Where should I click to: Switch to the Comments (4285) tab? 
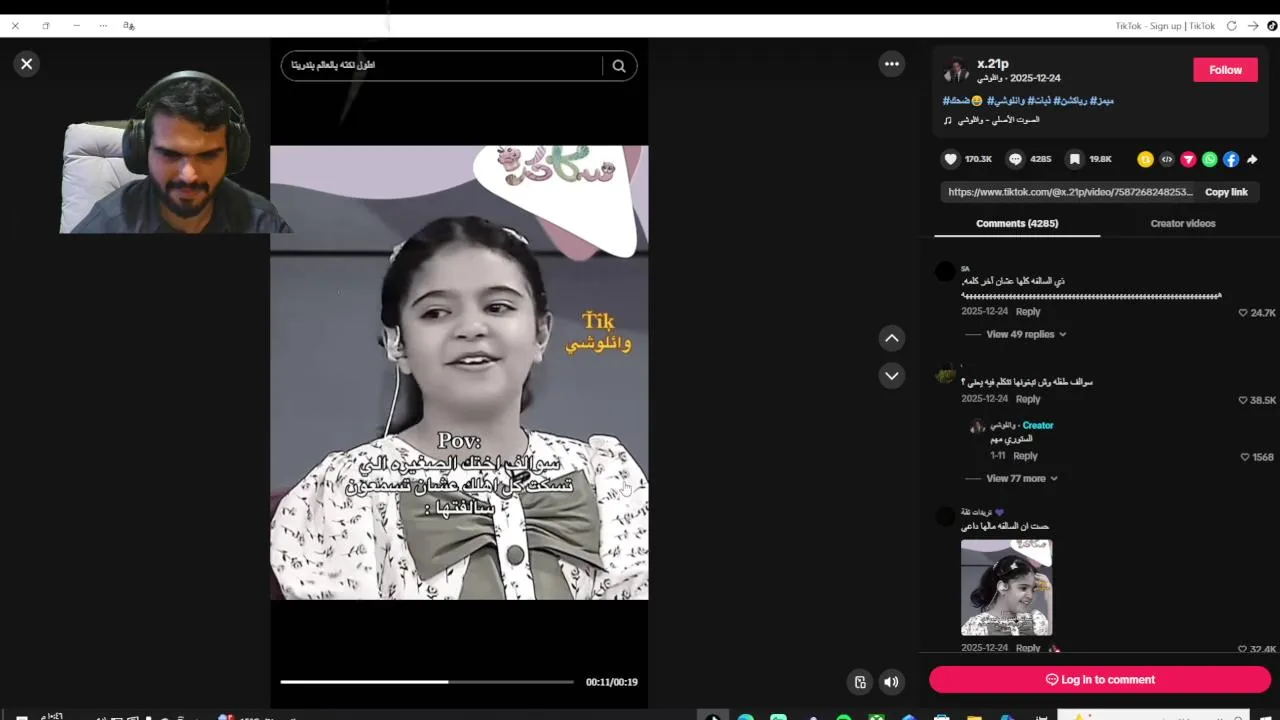[1017, 223]
